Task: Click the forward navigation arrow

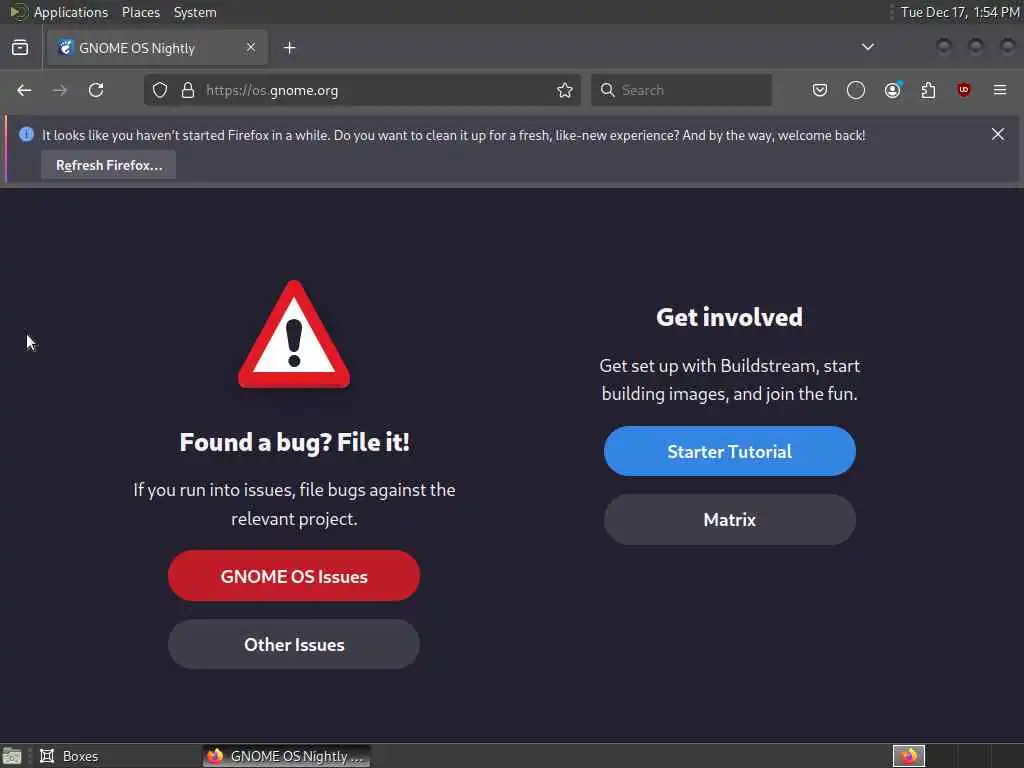Action: click(x=59, y=90)
